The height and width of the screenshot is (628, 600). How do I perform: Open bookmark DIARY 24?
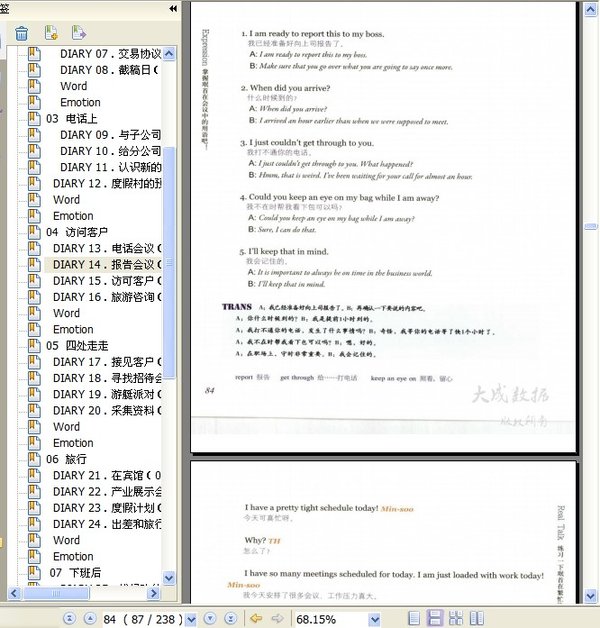click(107, 524)
